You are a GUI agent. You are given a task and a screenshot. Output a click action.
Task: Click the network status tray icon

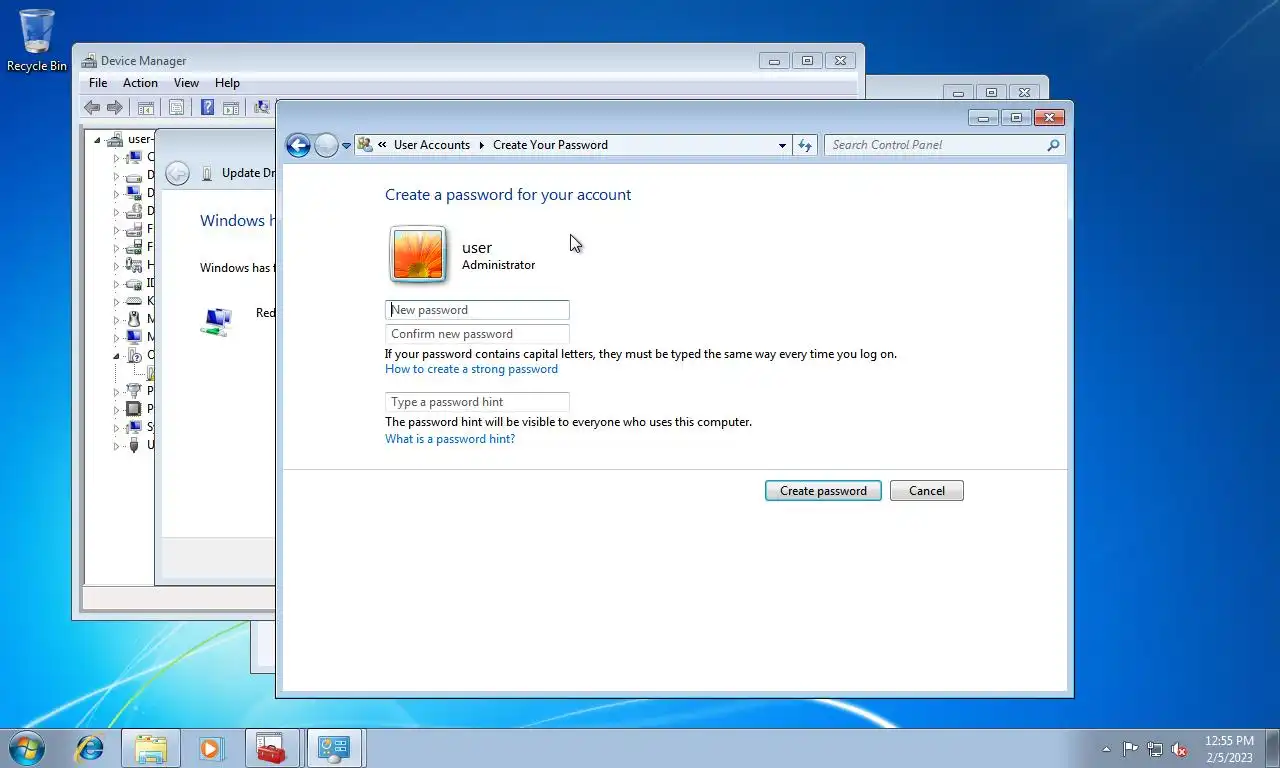pyautogui.click(x=1155, y=749)
